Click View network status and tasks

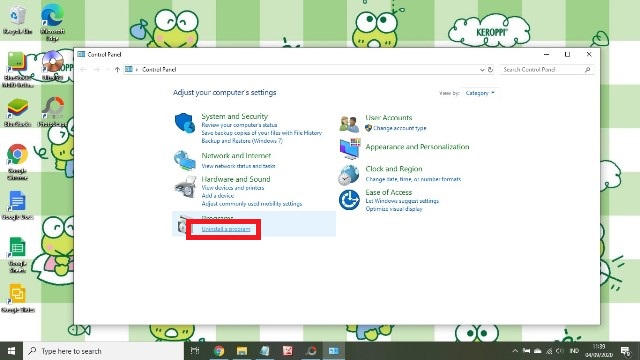pos(238,166)
